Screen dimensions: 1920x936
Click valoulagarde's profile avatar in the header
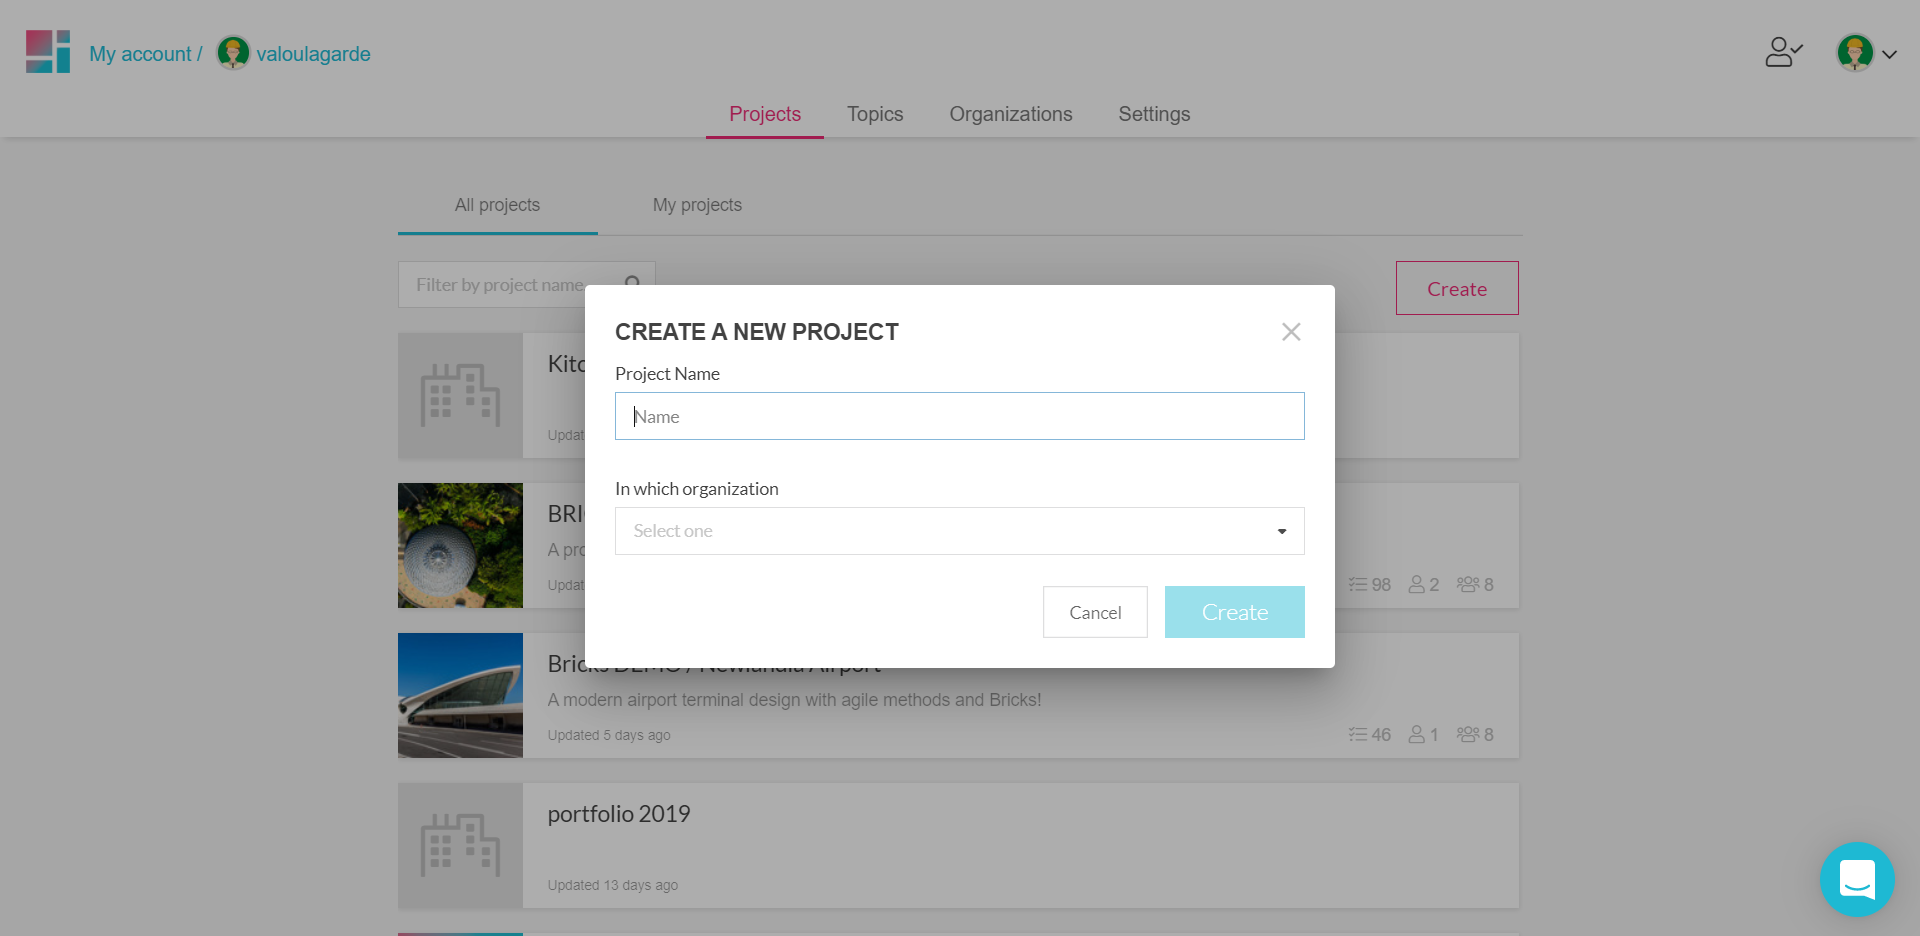1856,52
